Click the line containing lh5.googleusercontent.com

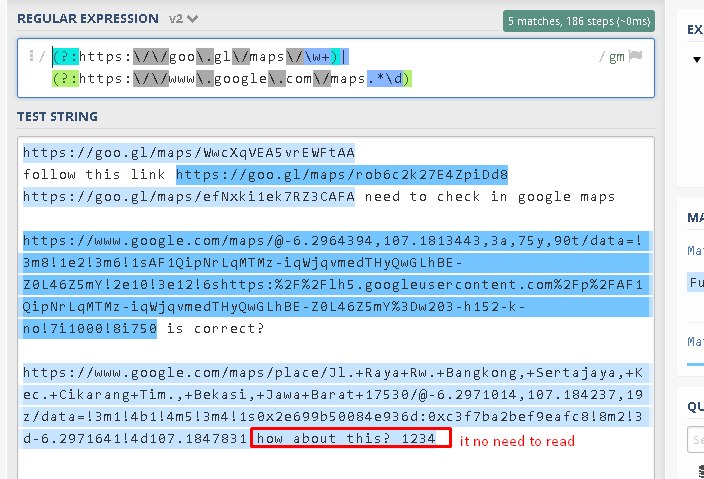coord(333,285)
